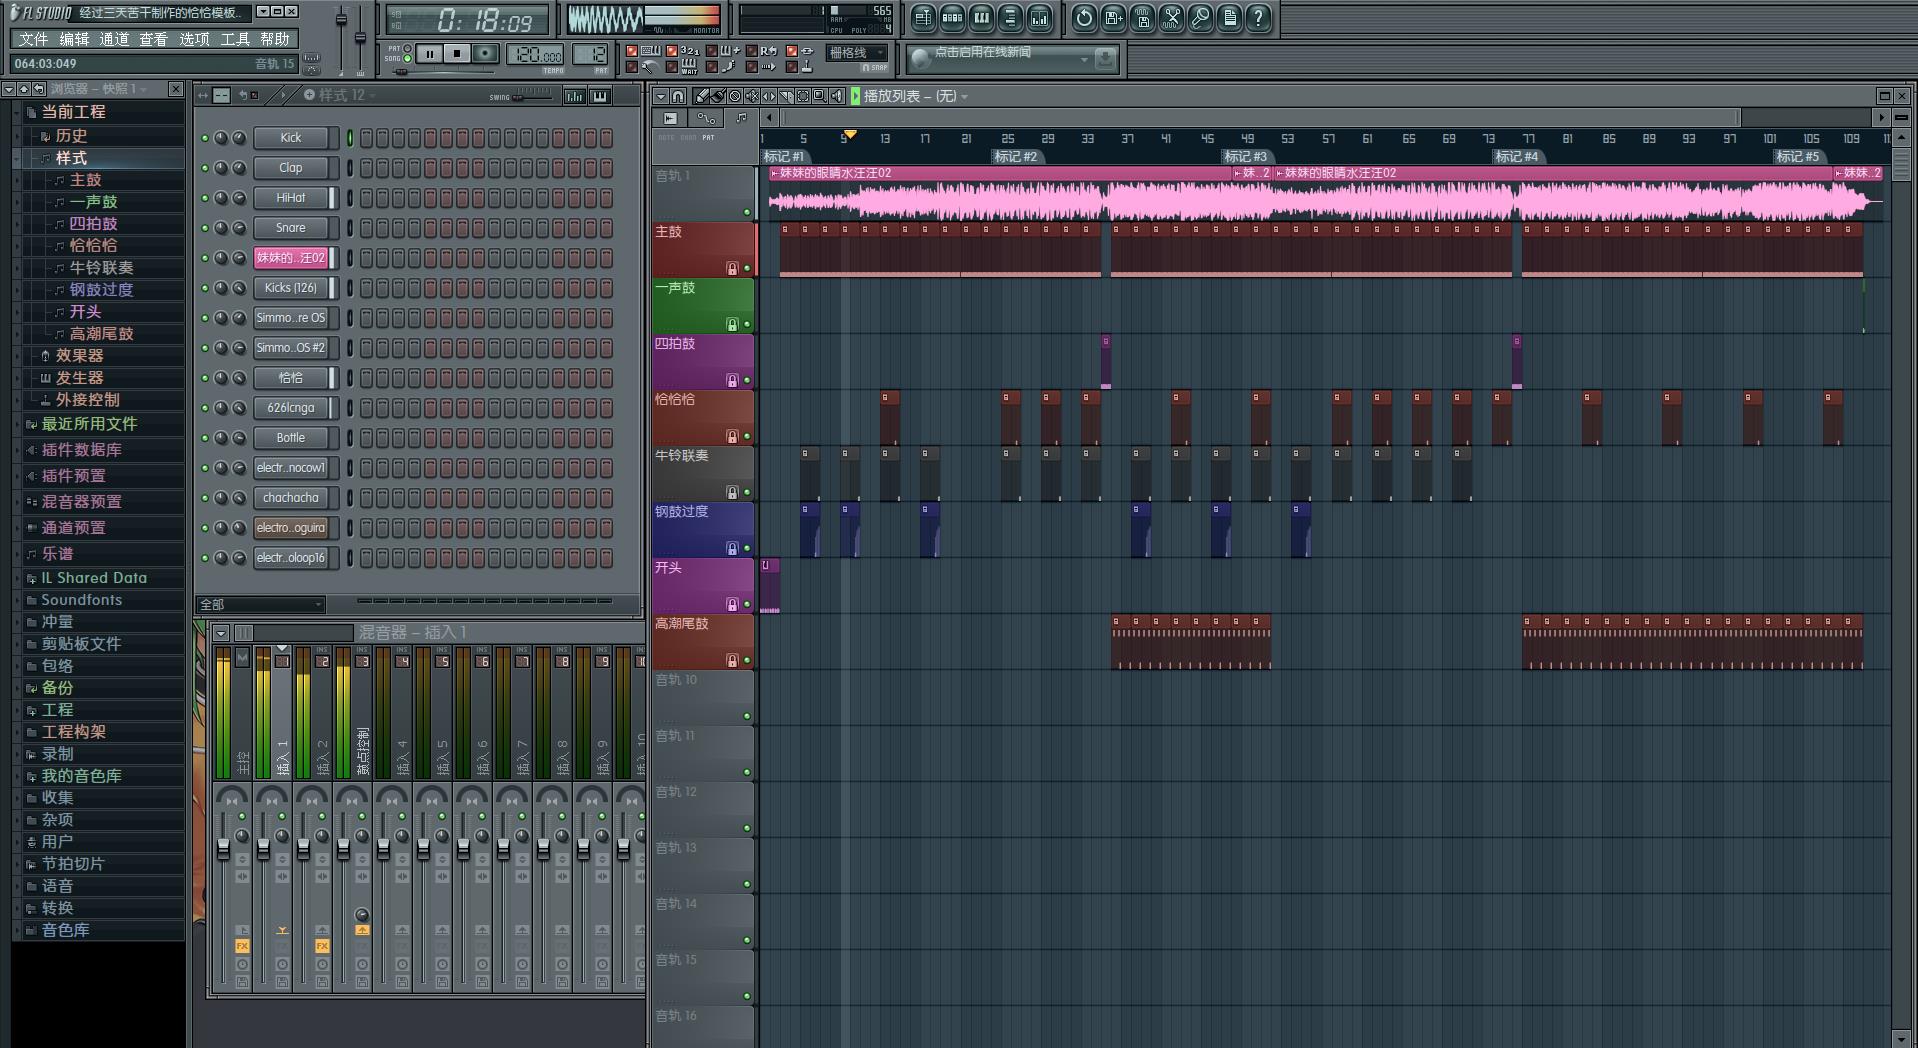Open the playlist options menu arrow
The height and width of the screenshot is (1048, 1918).
pos(660,96)
